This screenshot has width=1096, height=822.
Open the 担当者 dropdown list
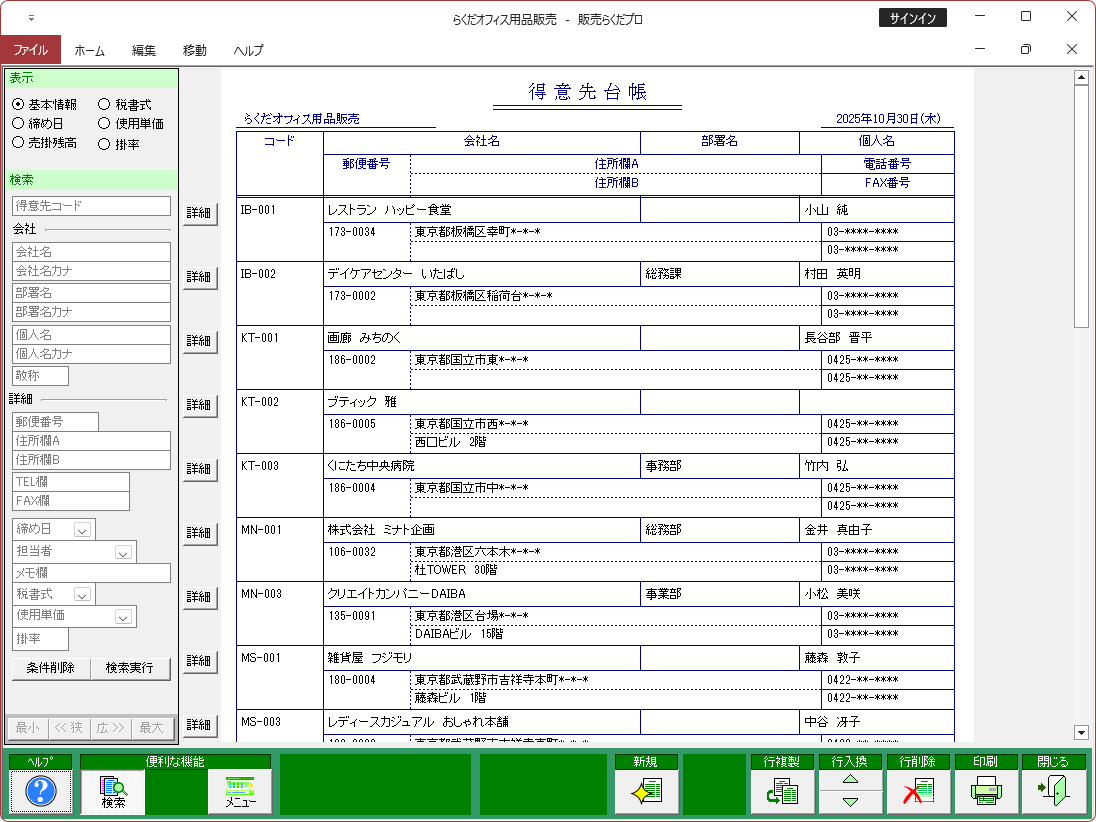[x=123, y=552]
